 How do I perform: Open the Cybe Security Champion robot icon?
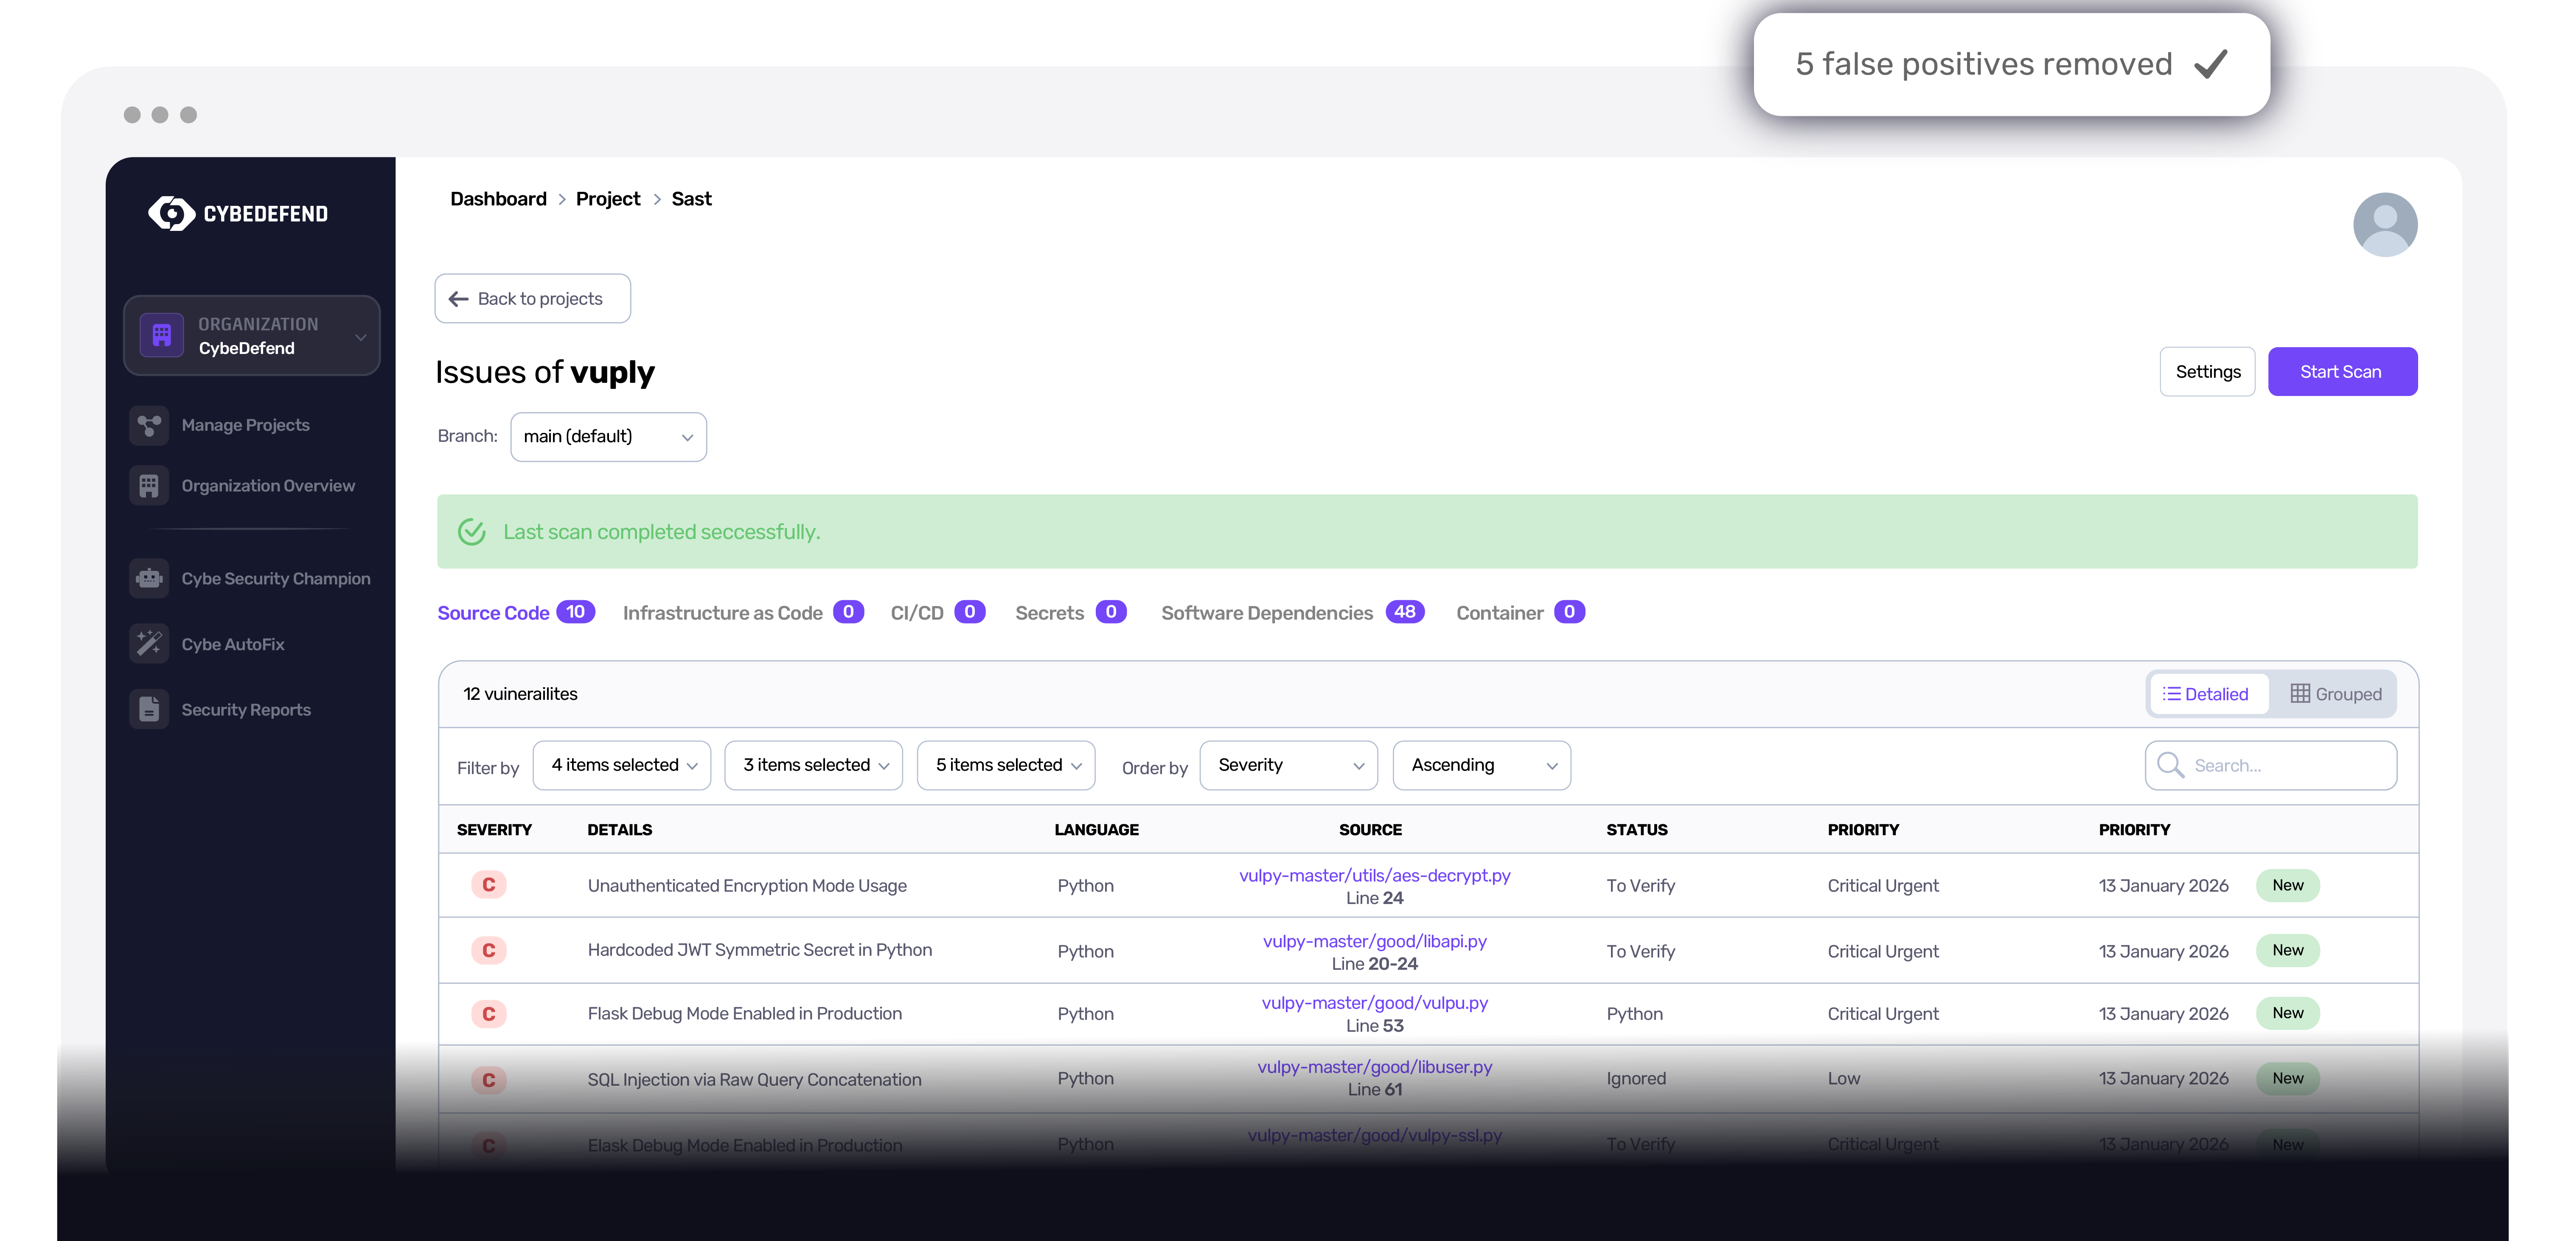point(149,579)
